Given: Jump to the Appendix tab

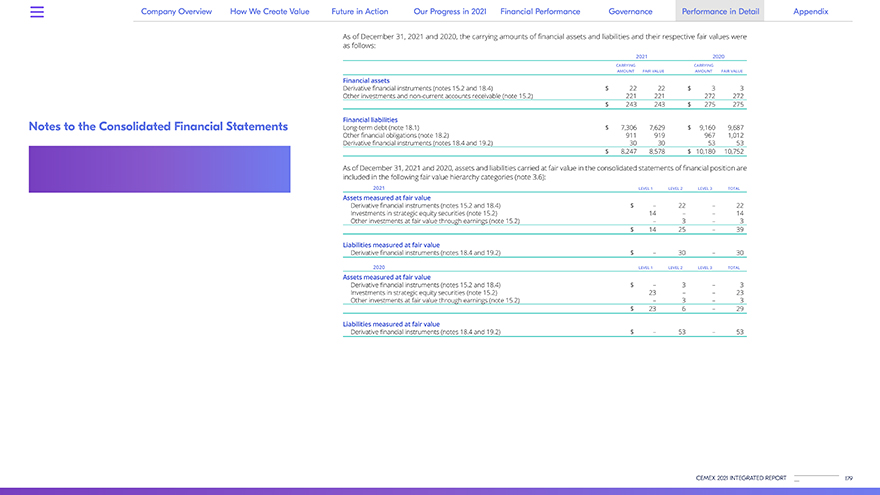Looking at the screenshot, I should click(810, 11).
